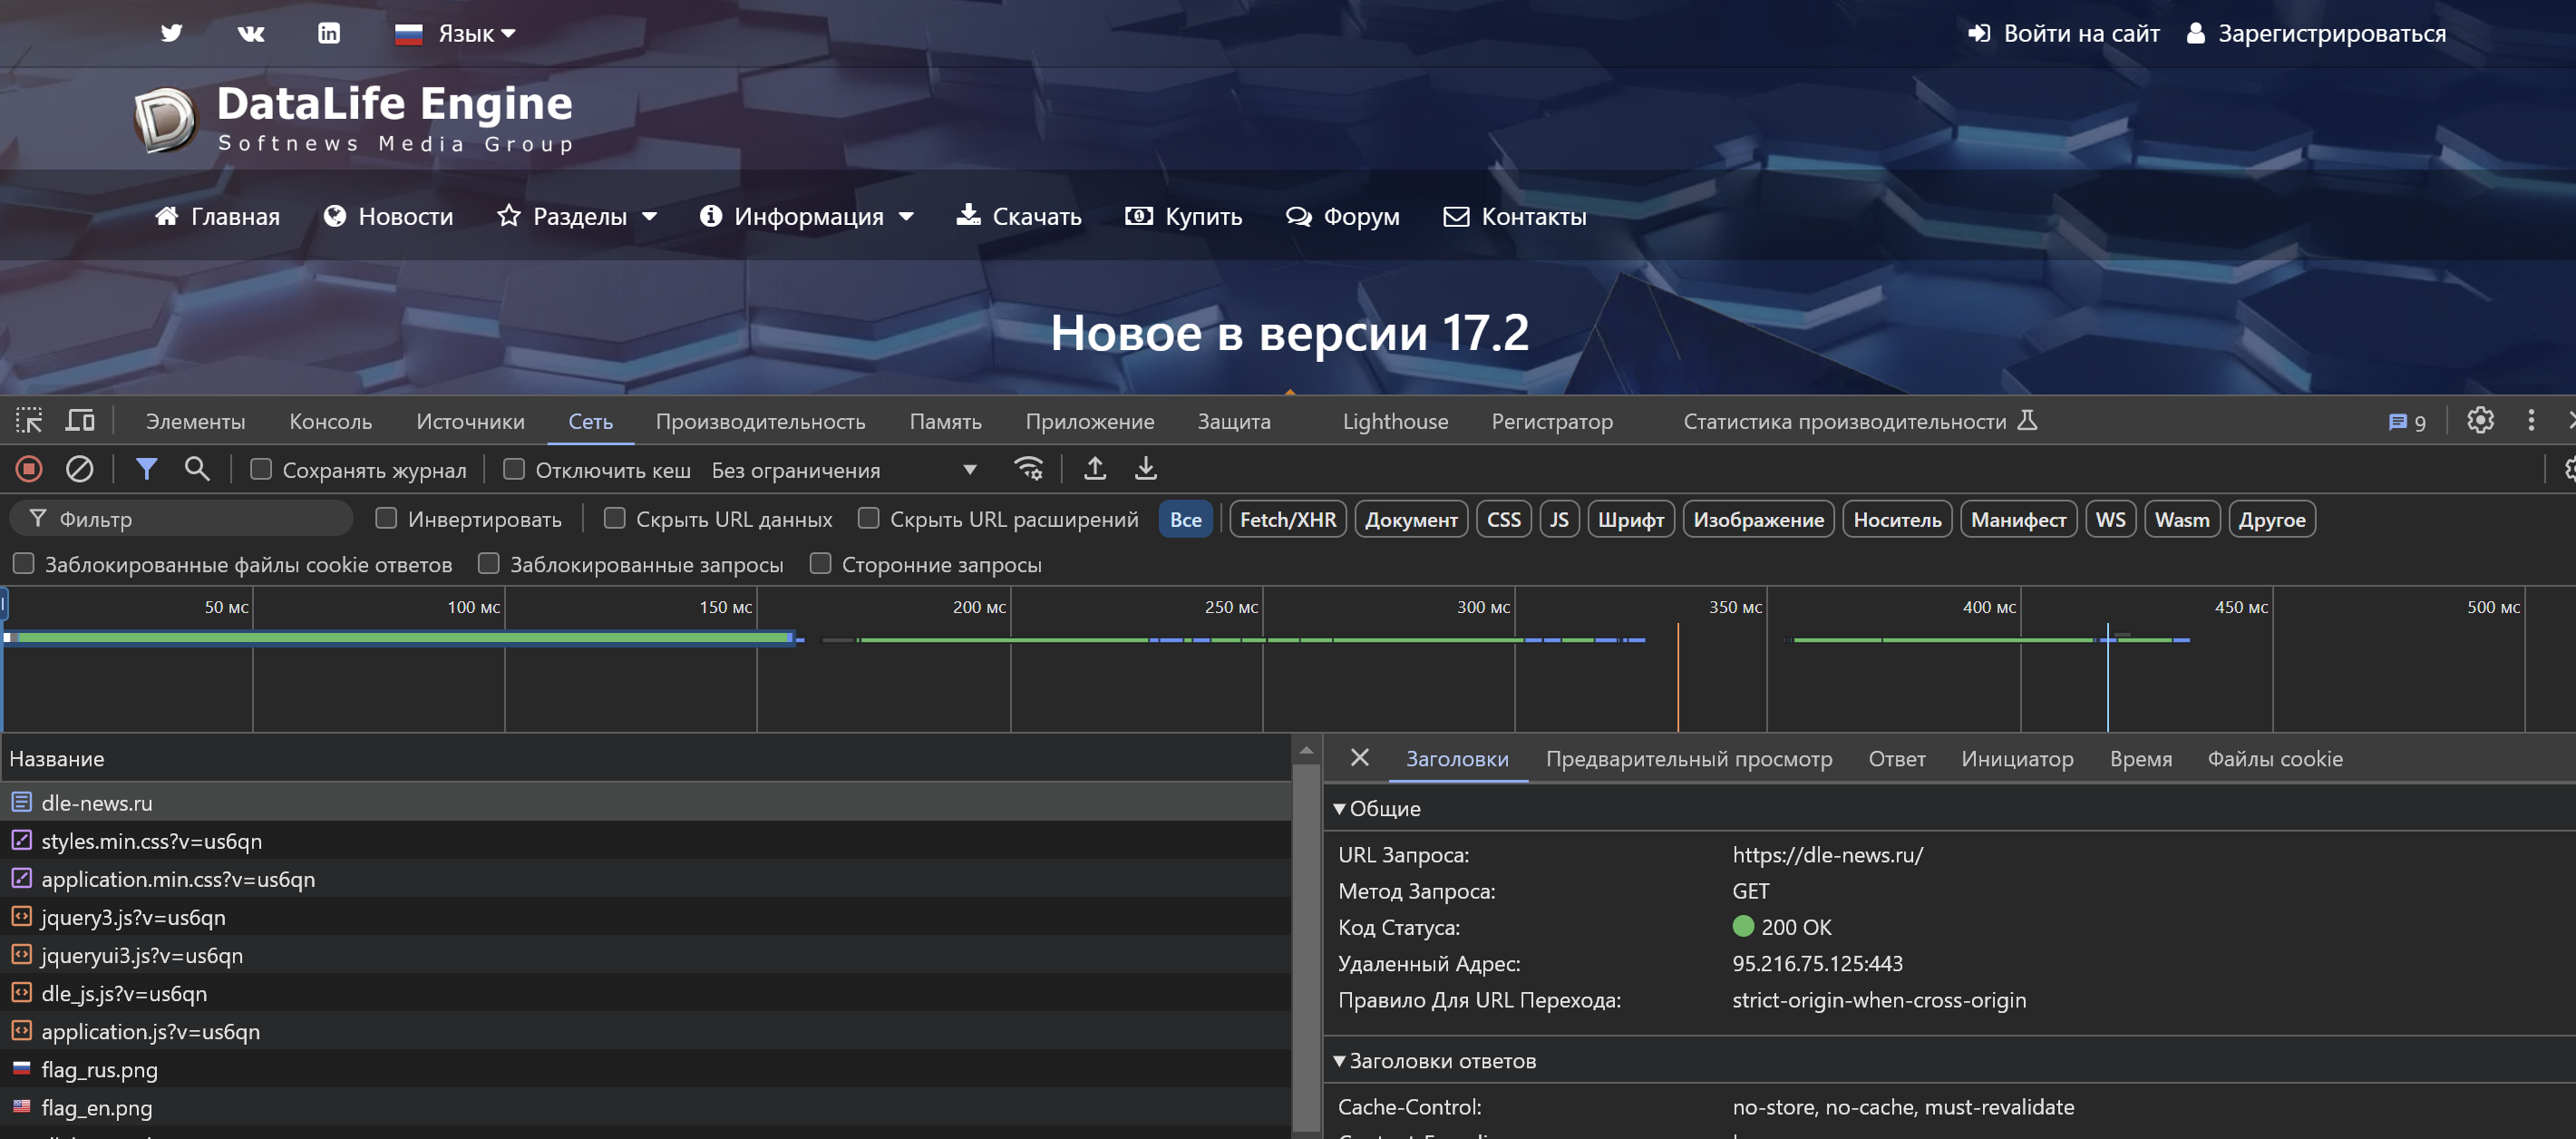Collapse the Заголовки ответов section
The height and width of the screenshot is (1139, 2576).
1434,1060
